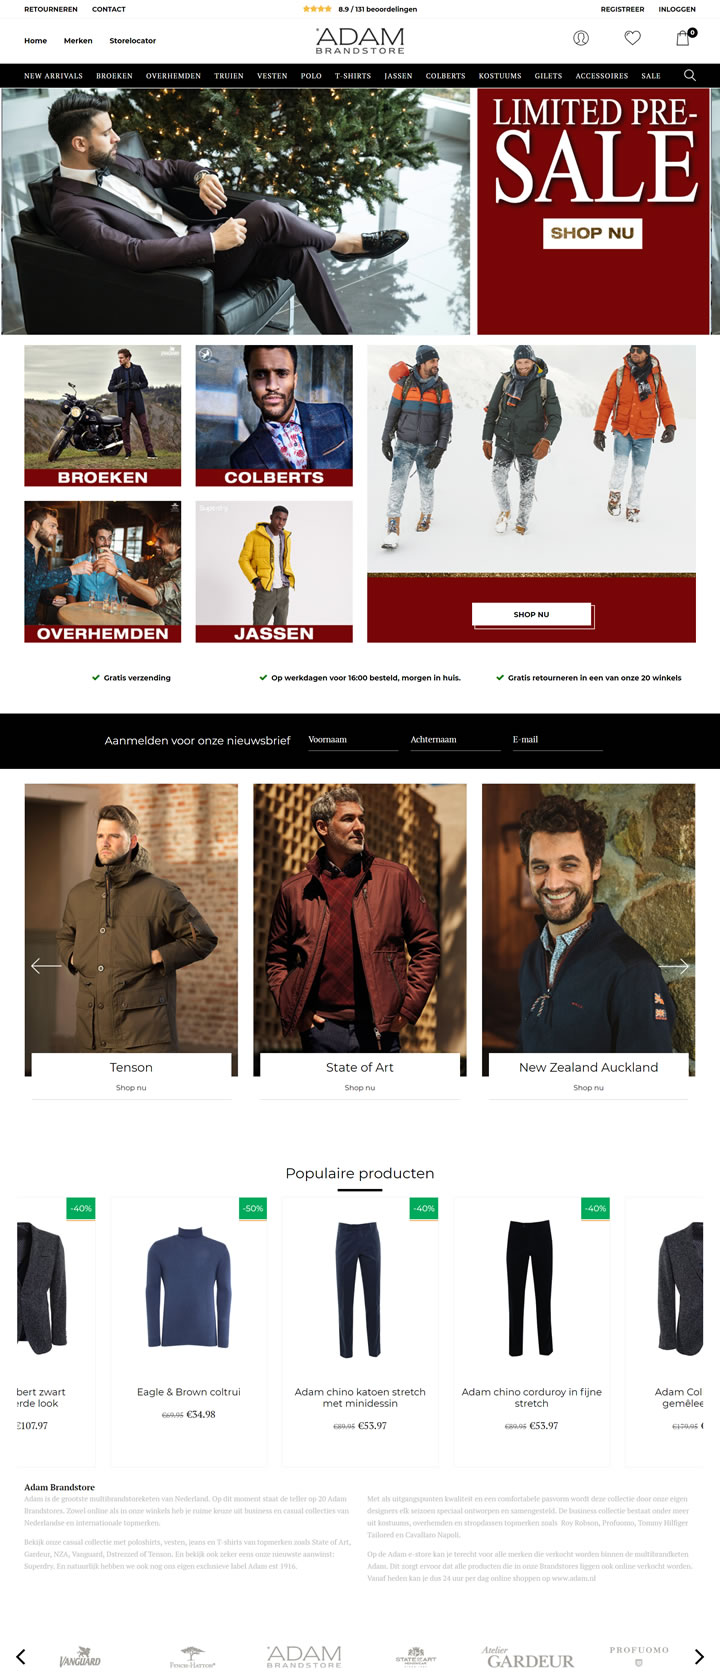Show previous brand logos with left chevron
The image size is (720, 1678).
(20, 1657)
